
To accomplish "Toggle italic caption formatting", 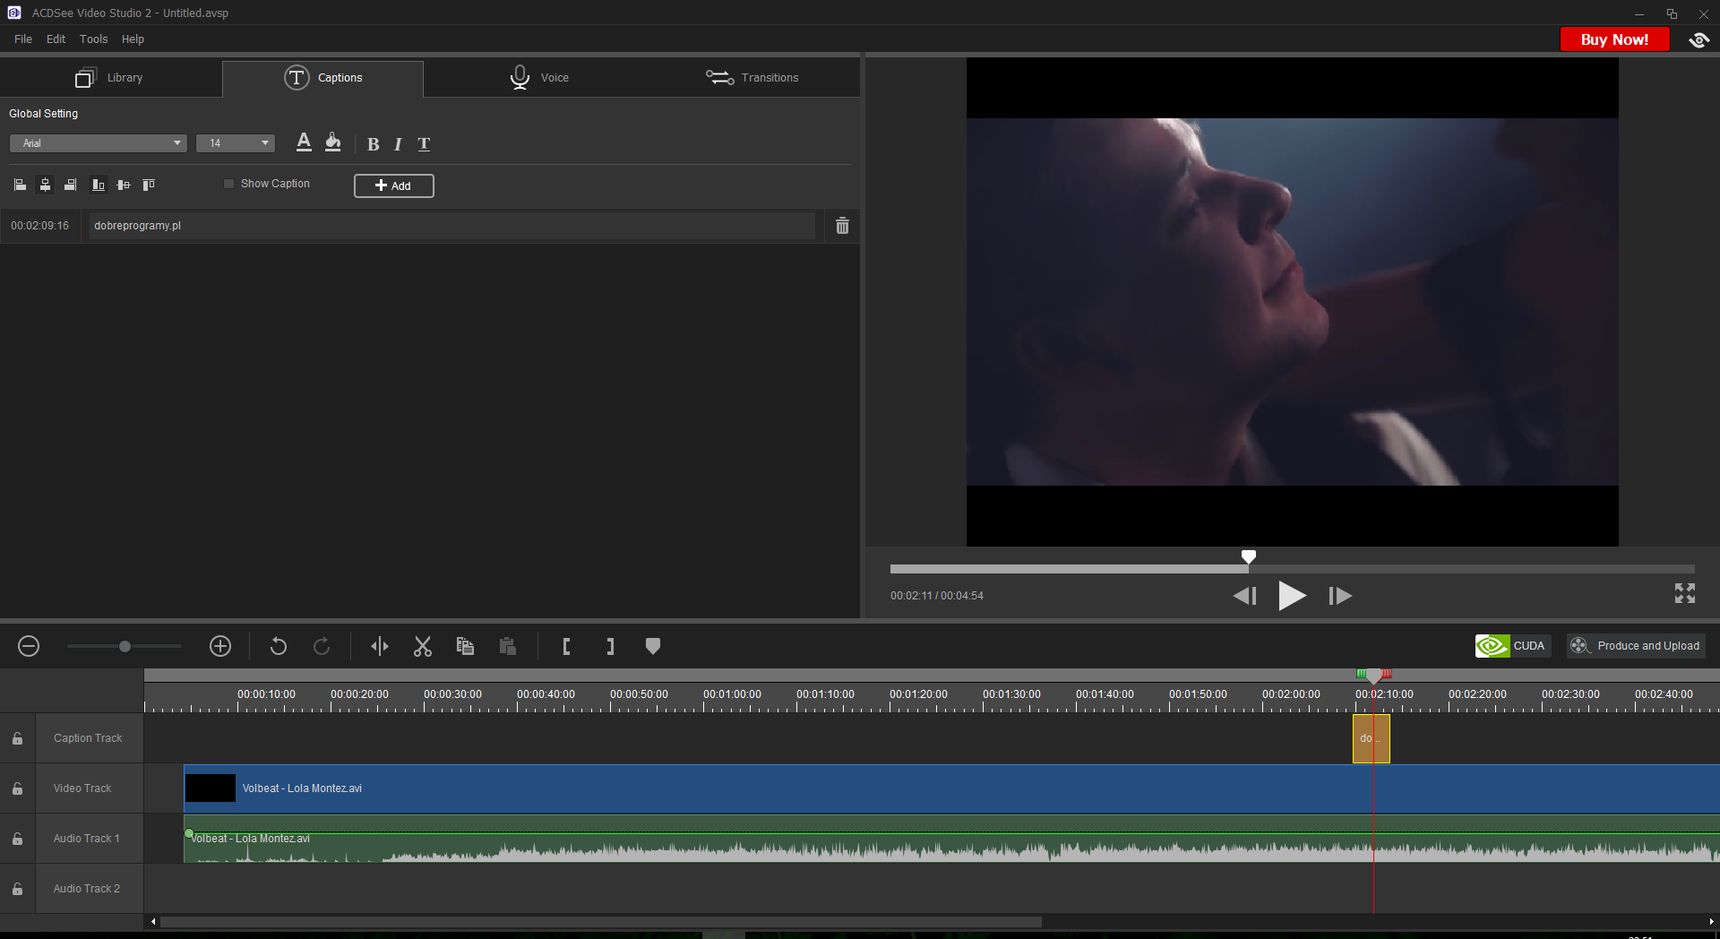I will pyautogui.click(x=398, y=144).
